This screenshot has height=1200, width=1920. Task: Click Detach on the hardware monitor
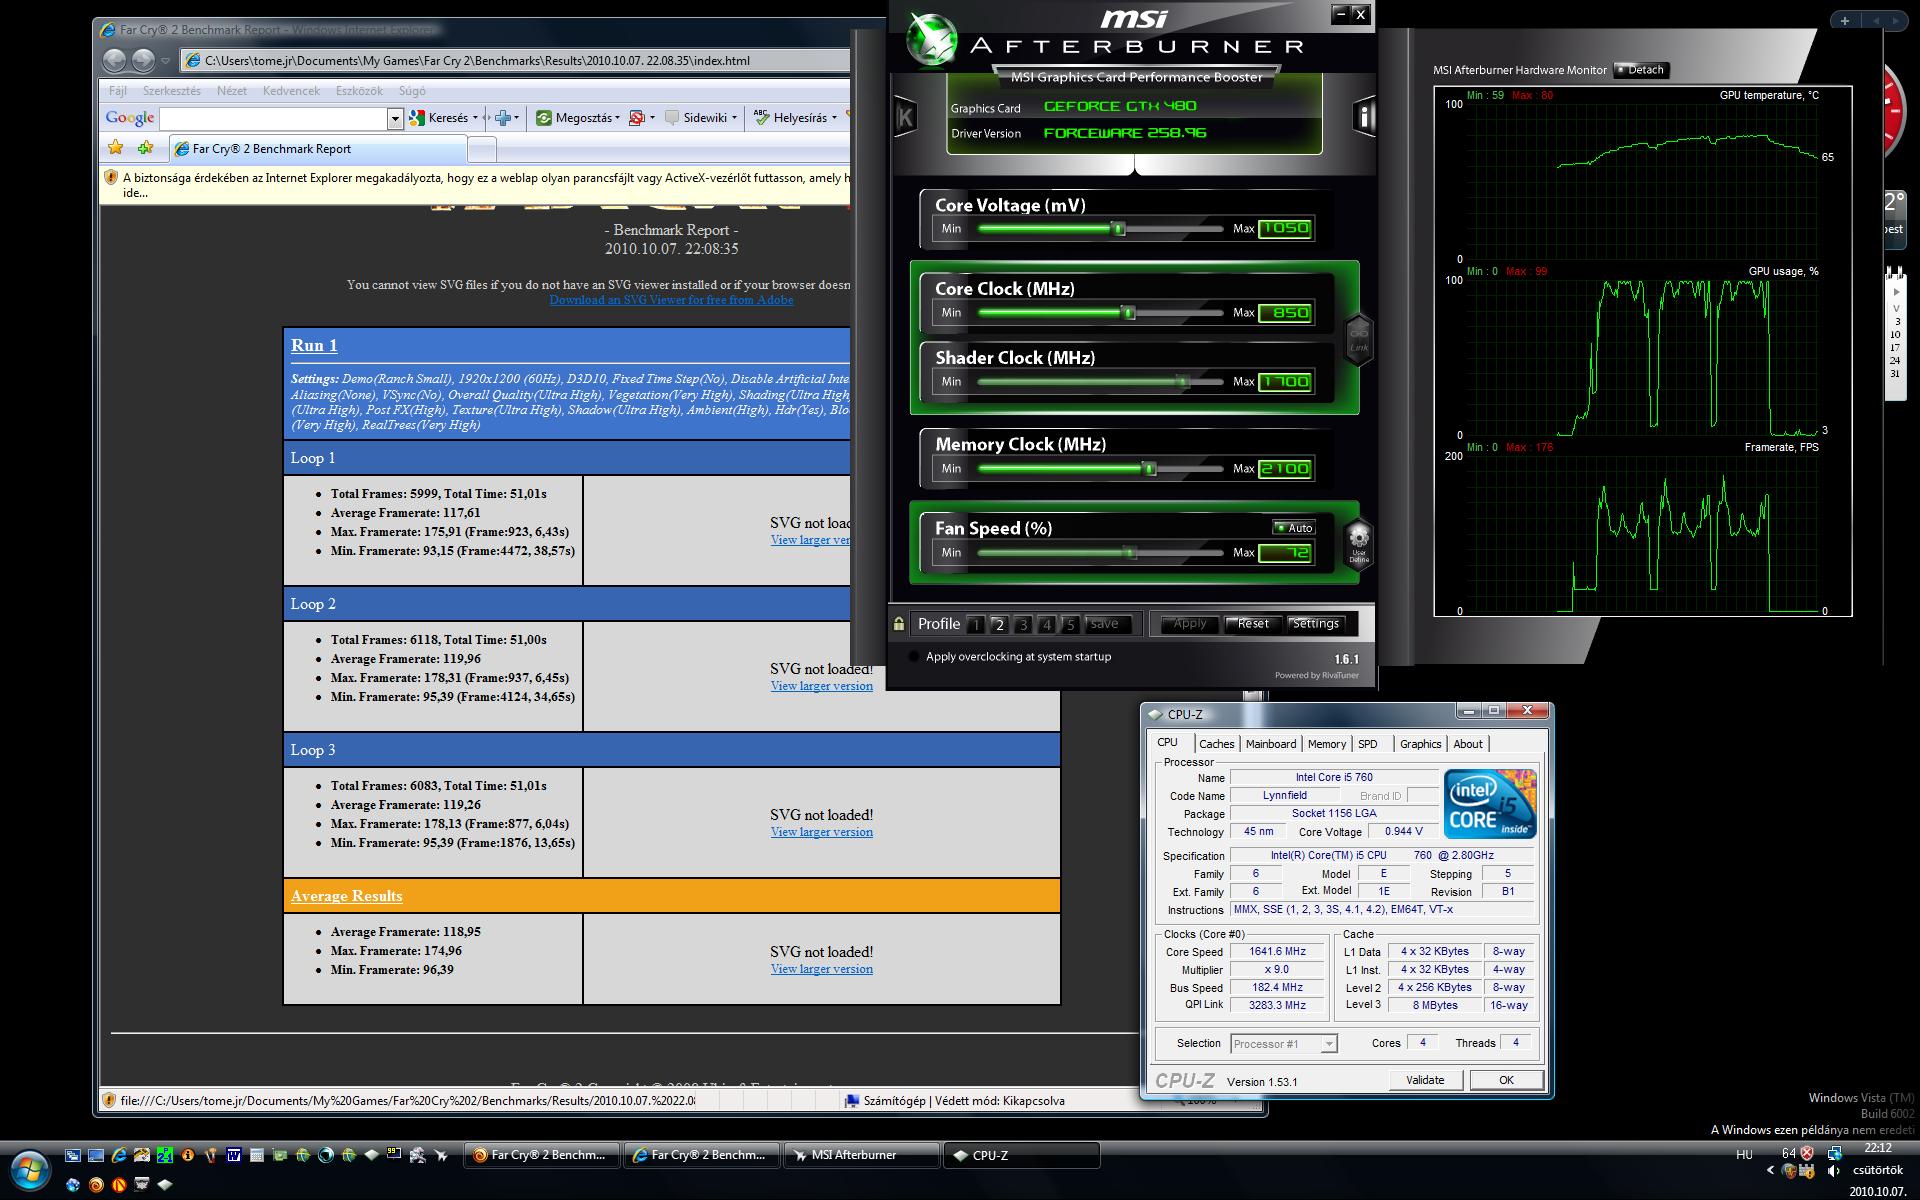point(1641,70)
